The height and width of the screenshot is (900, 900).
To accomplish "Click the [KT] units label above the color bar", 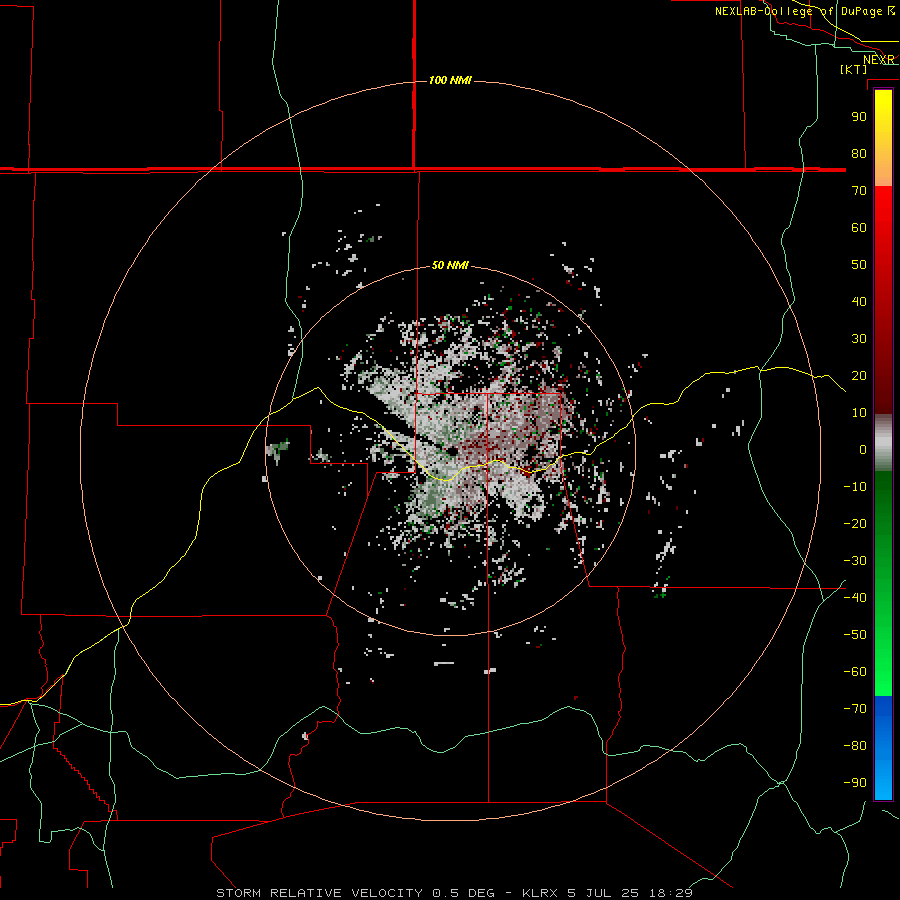I will [854, 69].
